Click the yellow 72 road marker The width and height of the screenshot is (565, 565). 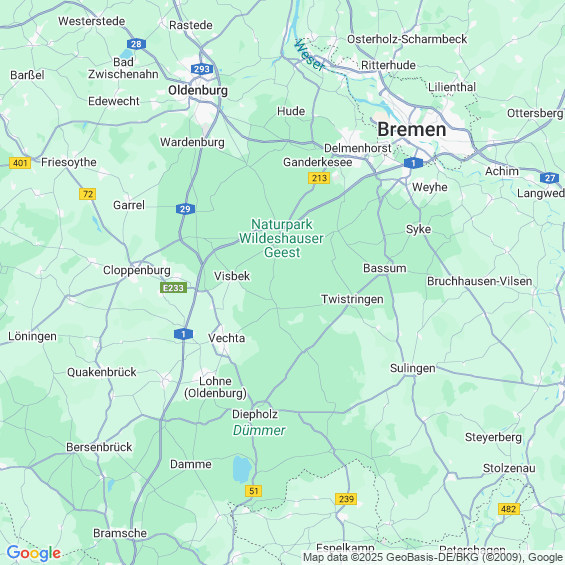[x=88, y=194]
